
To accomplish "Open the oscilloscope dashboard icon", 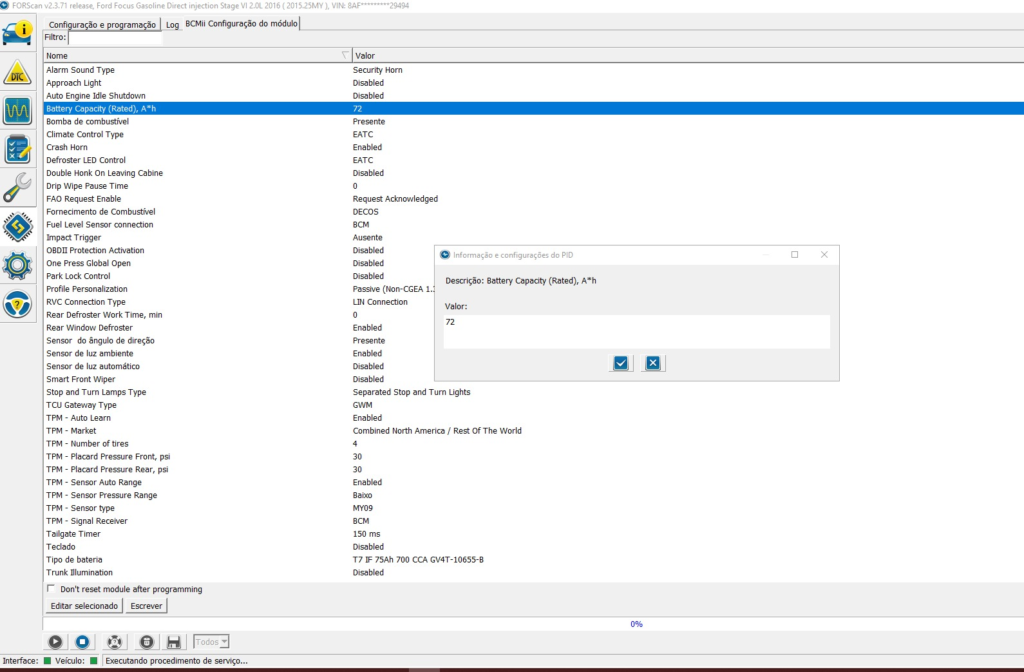I will (18, 111).
